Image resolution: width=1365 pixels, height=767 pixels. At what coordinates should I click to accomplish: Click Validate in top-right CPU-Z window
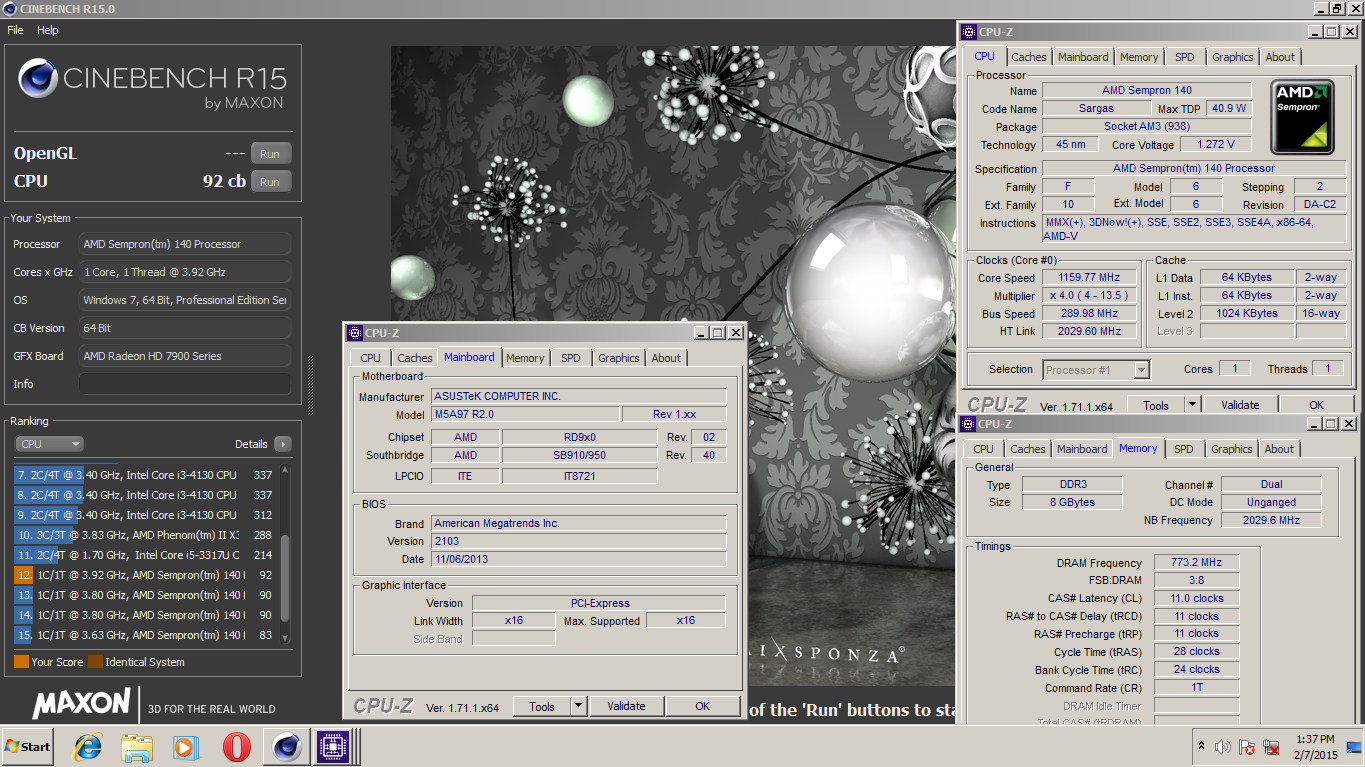(x=1240, y=405)
